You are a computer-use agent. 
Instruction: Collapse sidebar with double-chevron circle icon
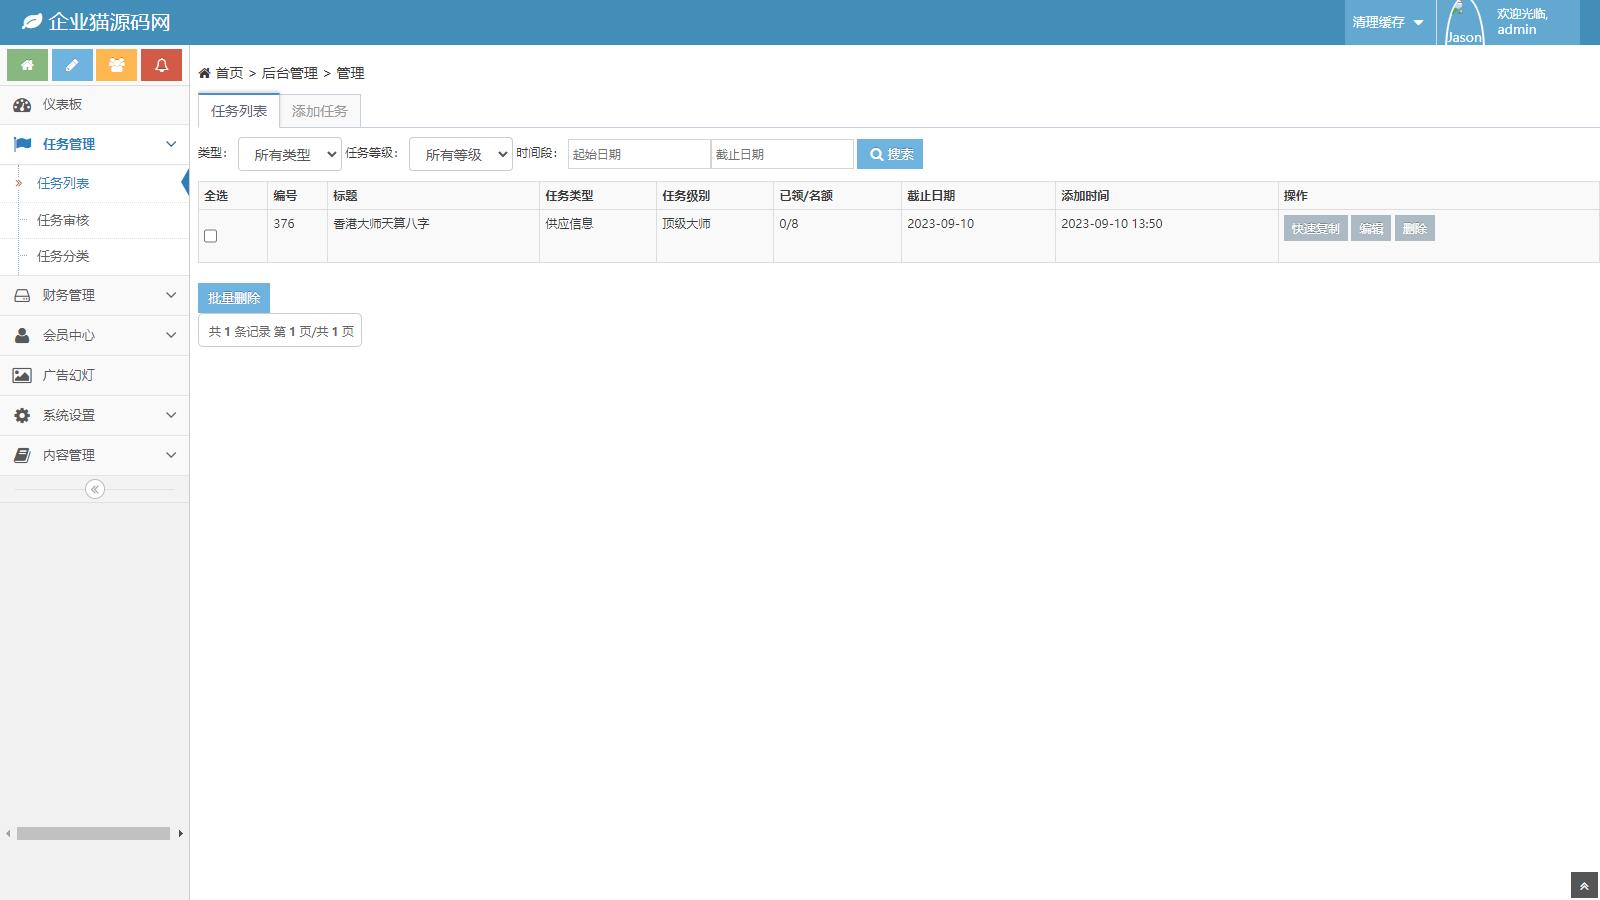click(95, 489)
